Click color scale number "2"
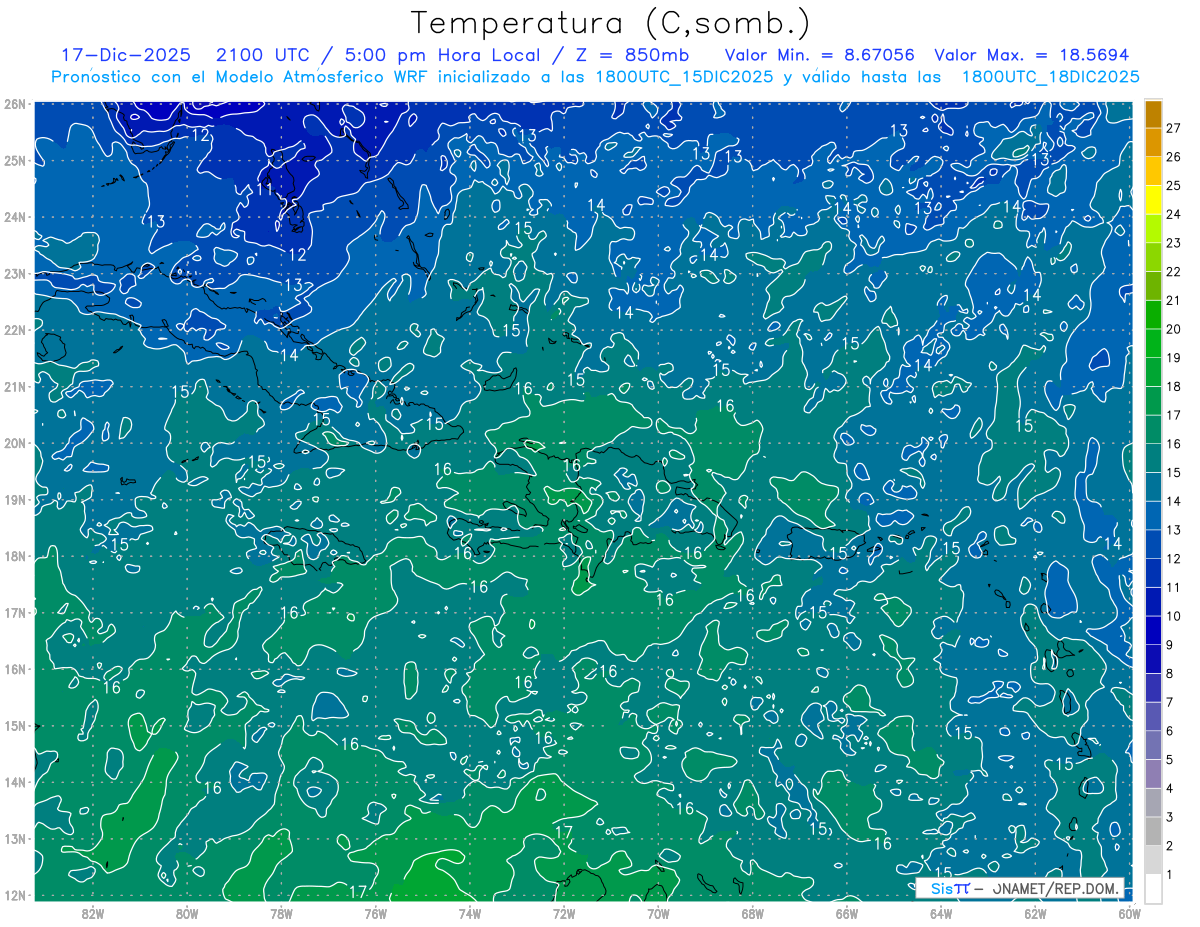This screenshot has width=1200, height=927. (1170, 846)
